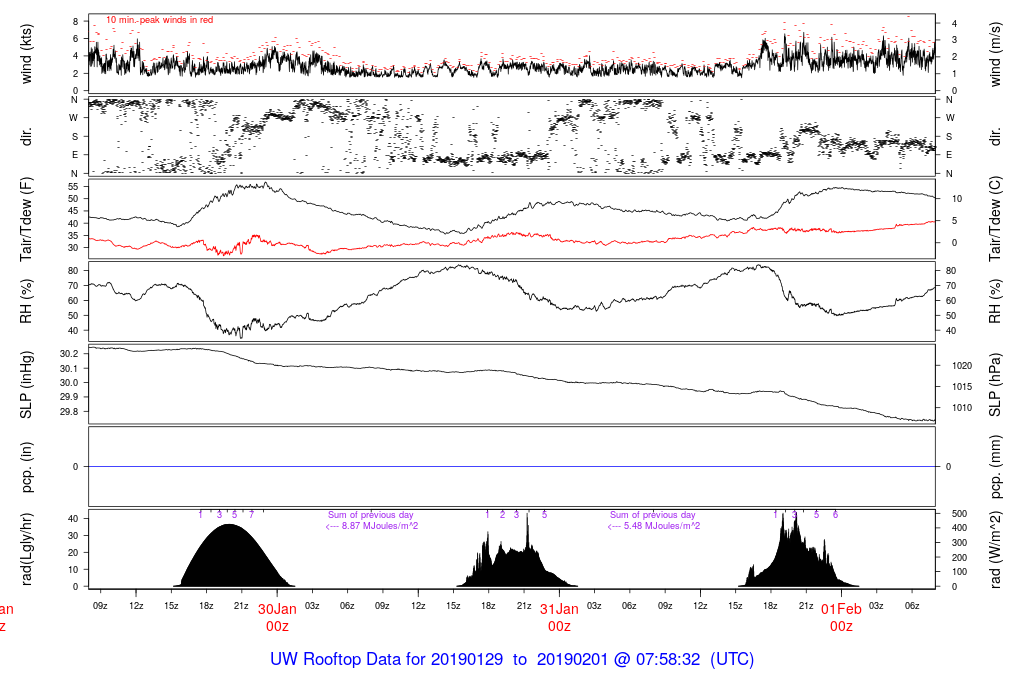Click the 'pcp. (in)' axis label

26,467
